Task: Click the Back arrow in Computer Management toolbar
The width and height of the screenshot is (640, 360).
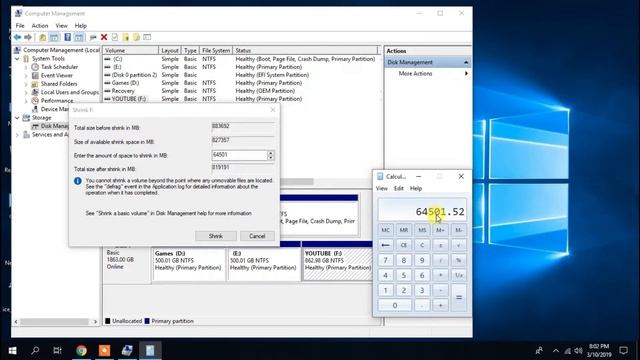Action: point(17,38)
